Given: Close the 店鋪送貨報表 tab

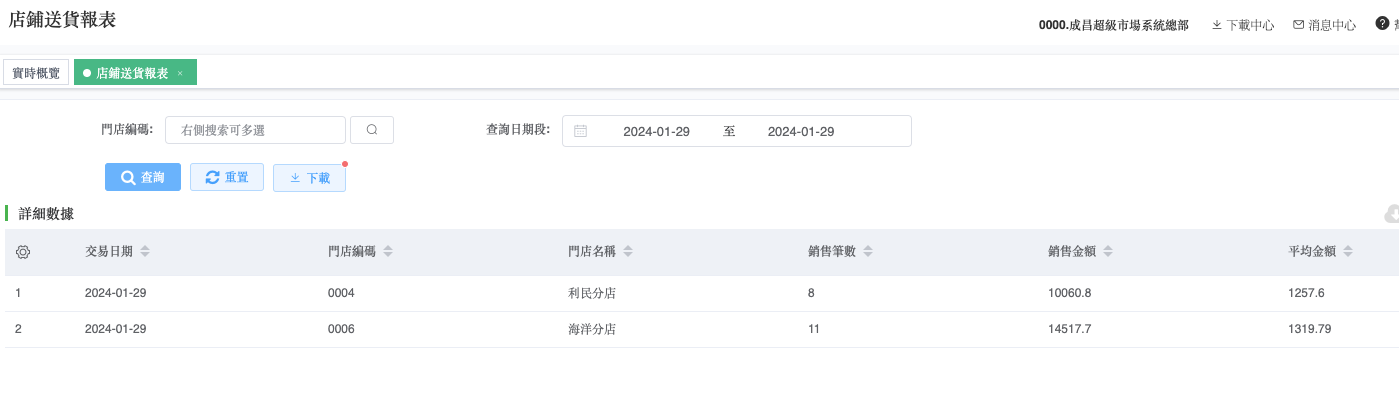Looking at the screenshot, I should pyautogui.click(x=180, y=73).
